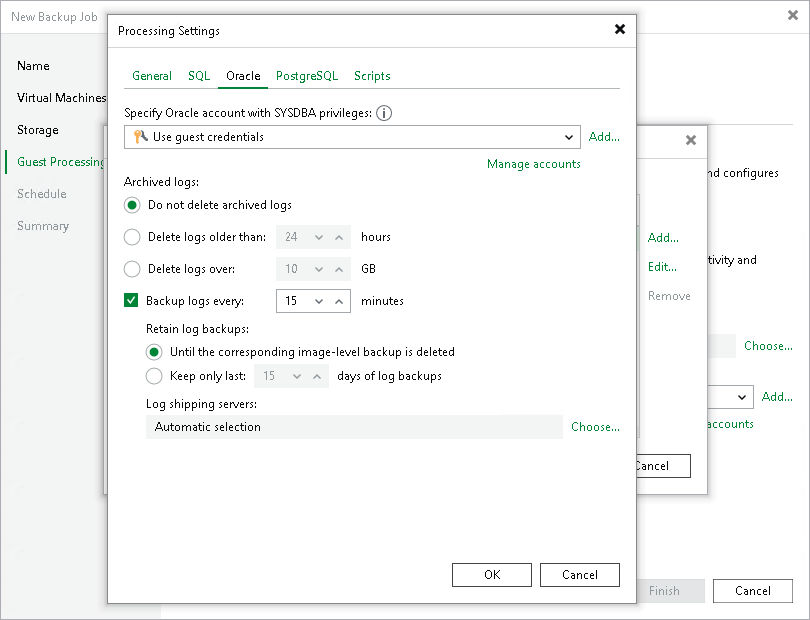Select Keep only last days option
Screen dimensions: 810x620
click(x=154, y=376)
